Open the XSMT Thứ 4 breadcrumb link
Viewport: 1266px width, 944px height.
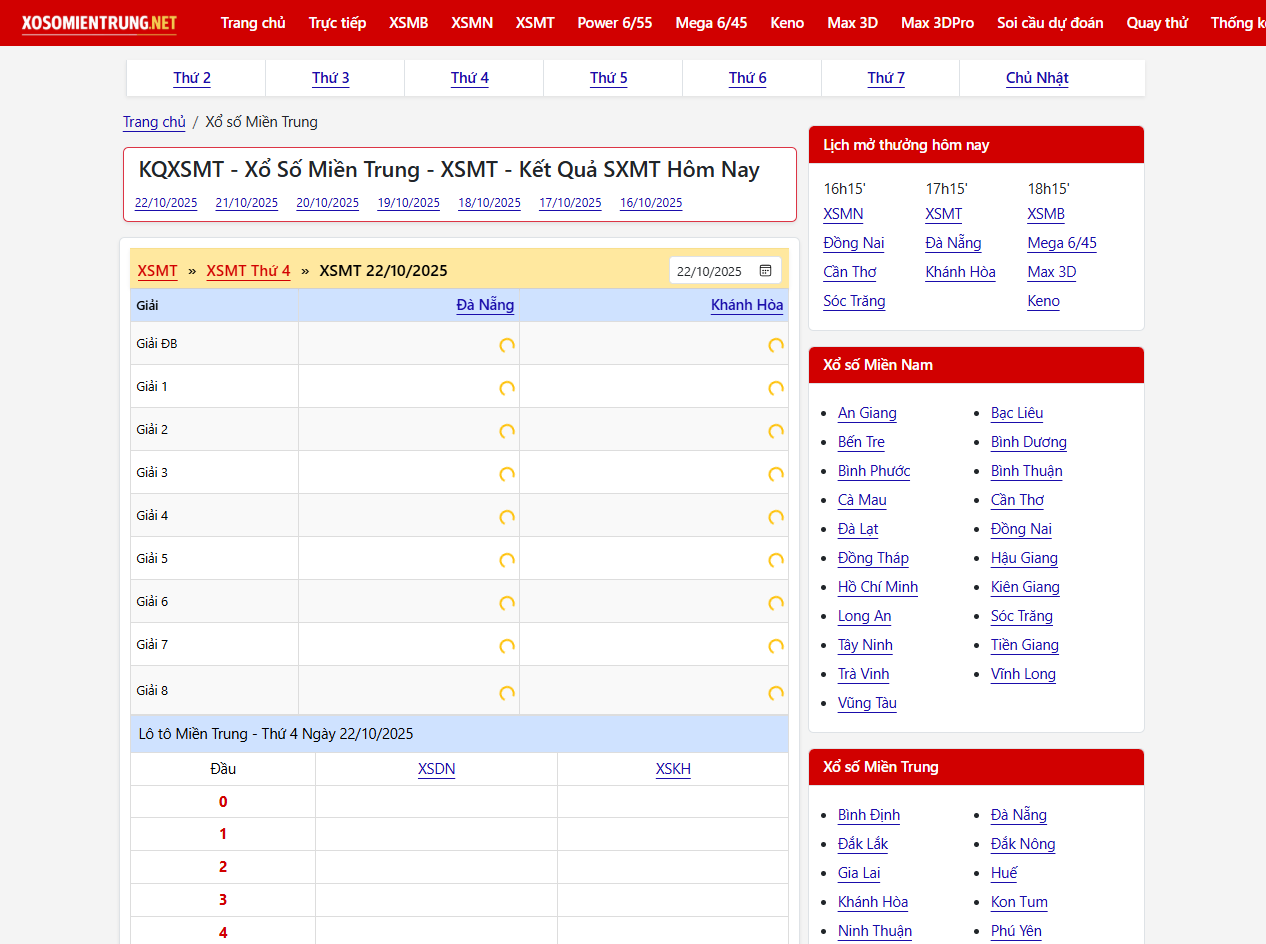[x=248, y=271]
